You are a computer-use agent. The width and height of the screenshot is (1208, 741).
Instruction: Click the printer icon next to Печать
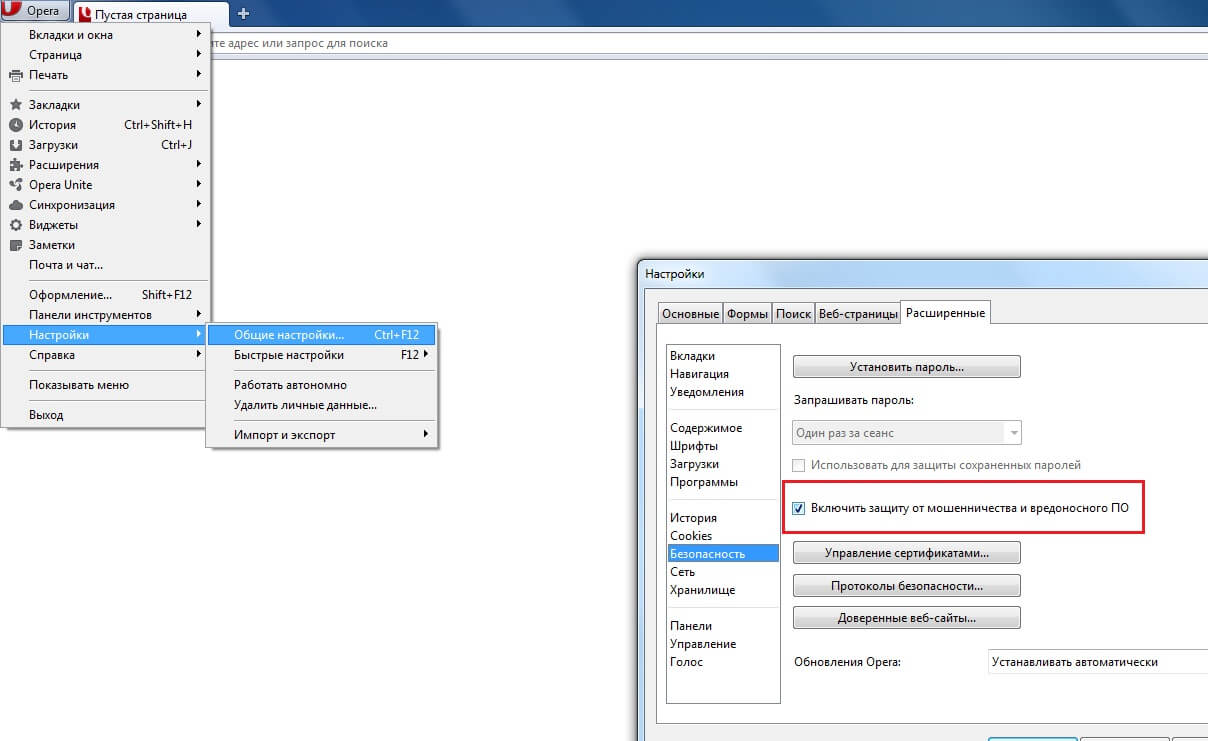15,75
